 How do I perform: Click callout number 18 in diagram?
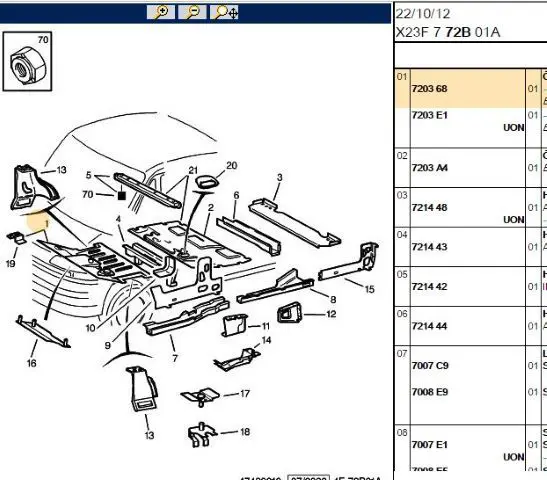[245, 432]
